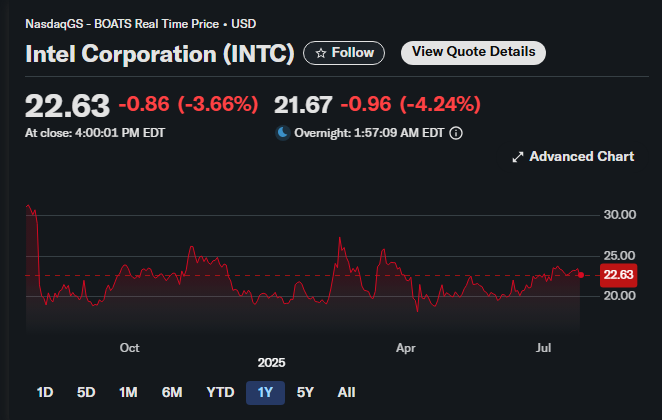Click the overnight info icon
Image resolution: width=662 pixels, height=420 pixels.
click(x=456, y=133)
